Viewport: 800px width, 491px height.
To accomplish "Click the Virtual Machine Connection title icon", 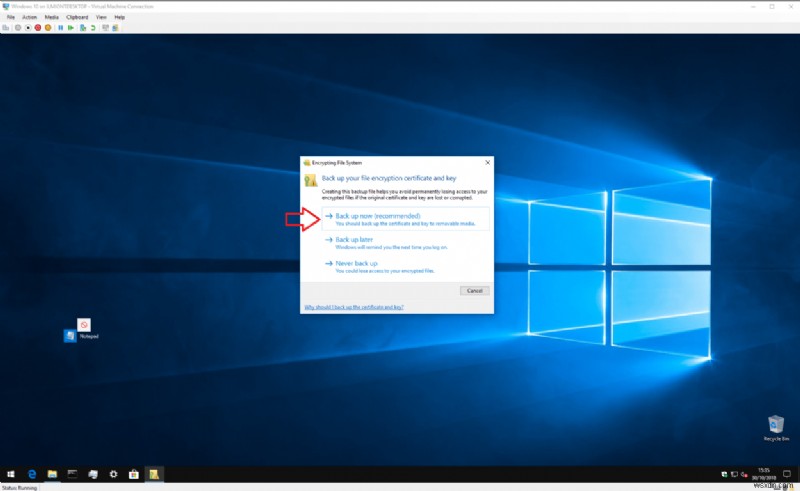I will (x=6, y=6).
